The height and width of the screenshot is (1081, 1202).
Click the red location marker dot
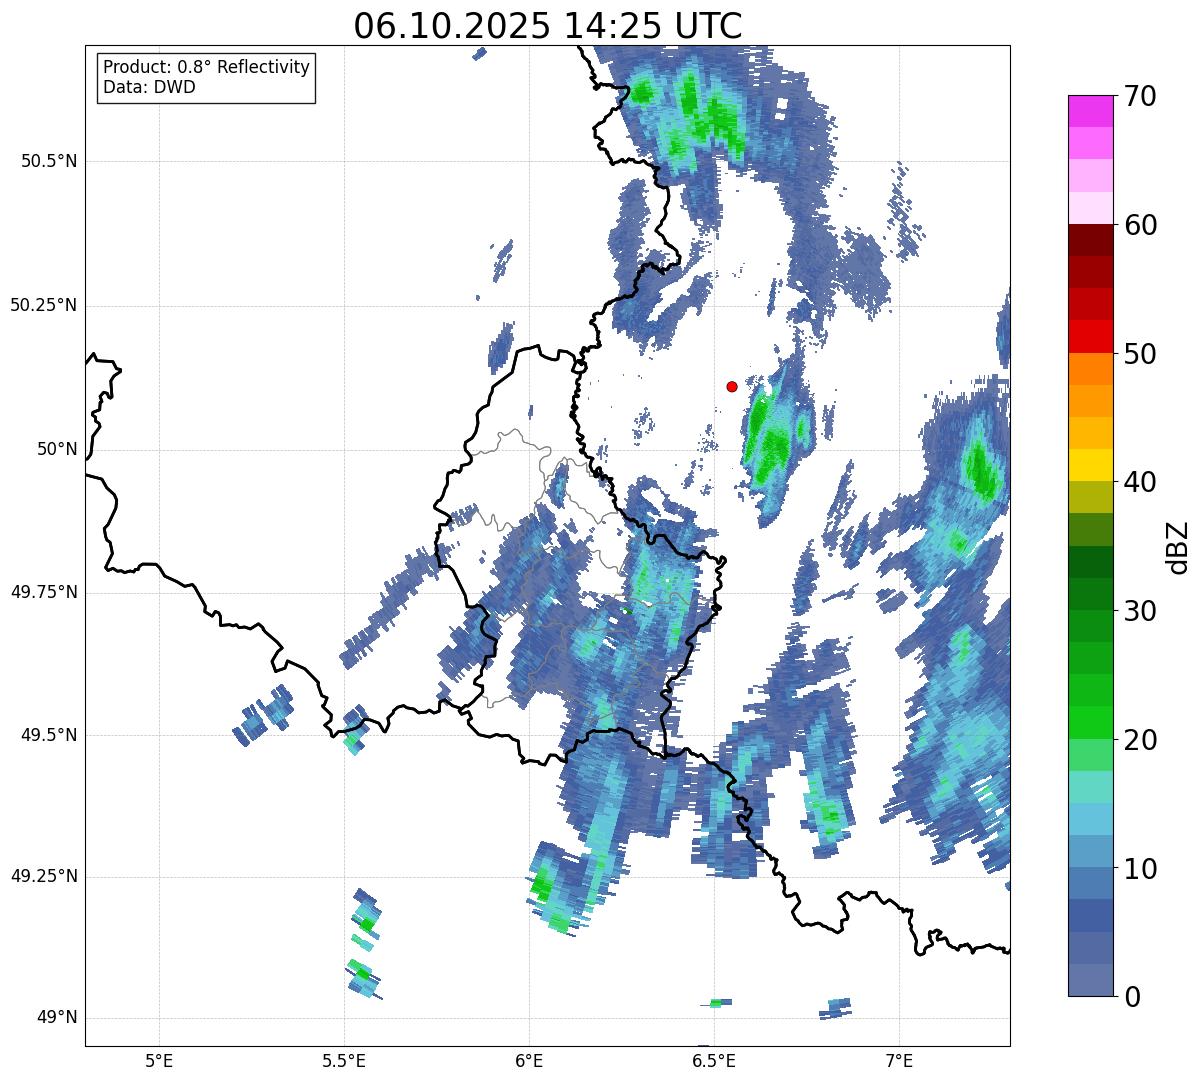[x=732, y=386]
